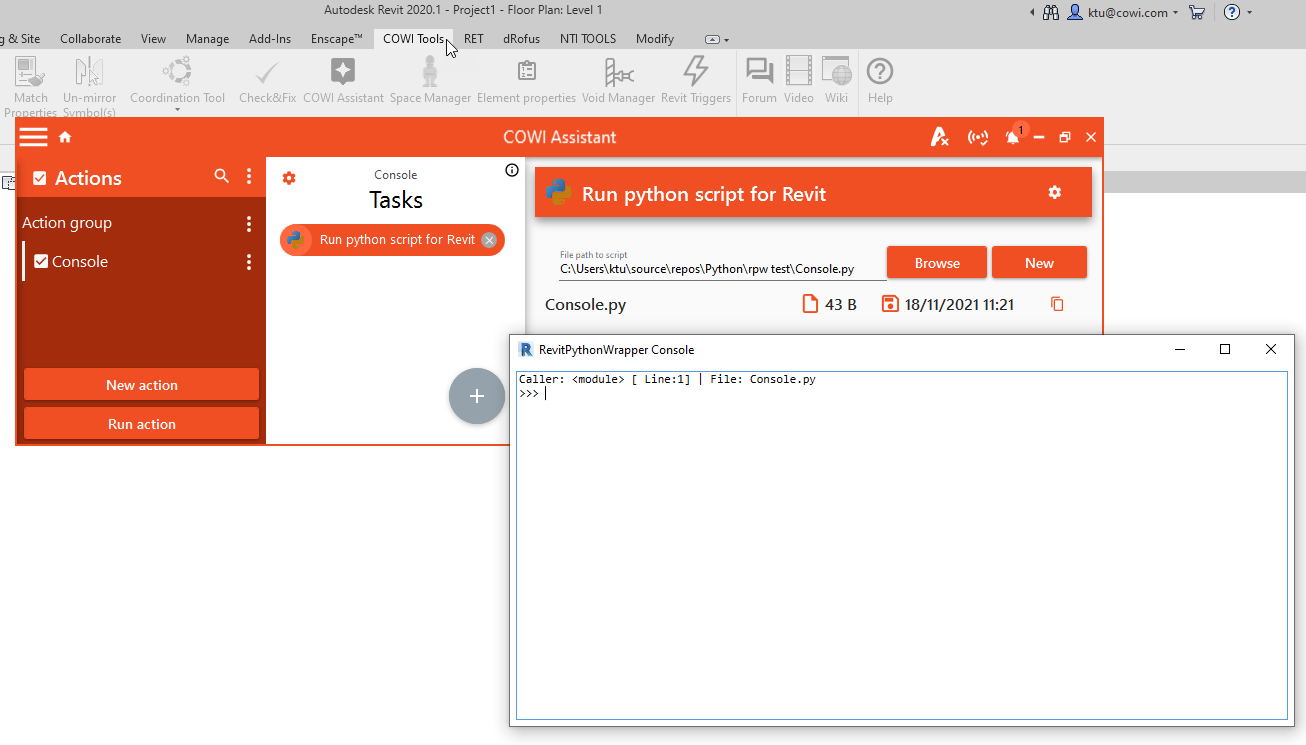Open the NTI TOOLS ribbon tab
The width and height of the screenshot is (1306, 745).
click(x=588, y=39)
